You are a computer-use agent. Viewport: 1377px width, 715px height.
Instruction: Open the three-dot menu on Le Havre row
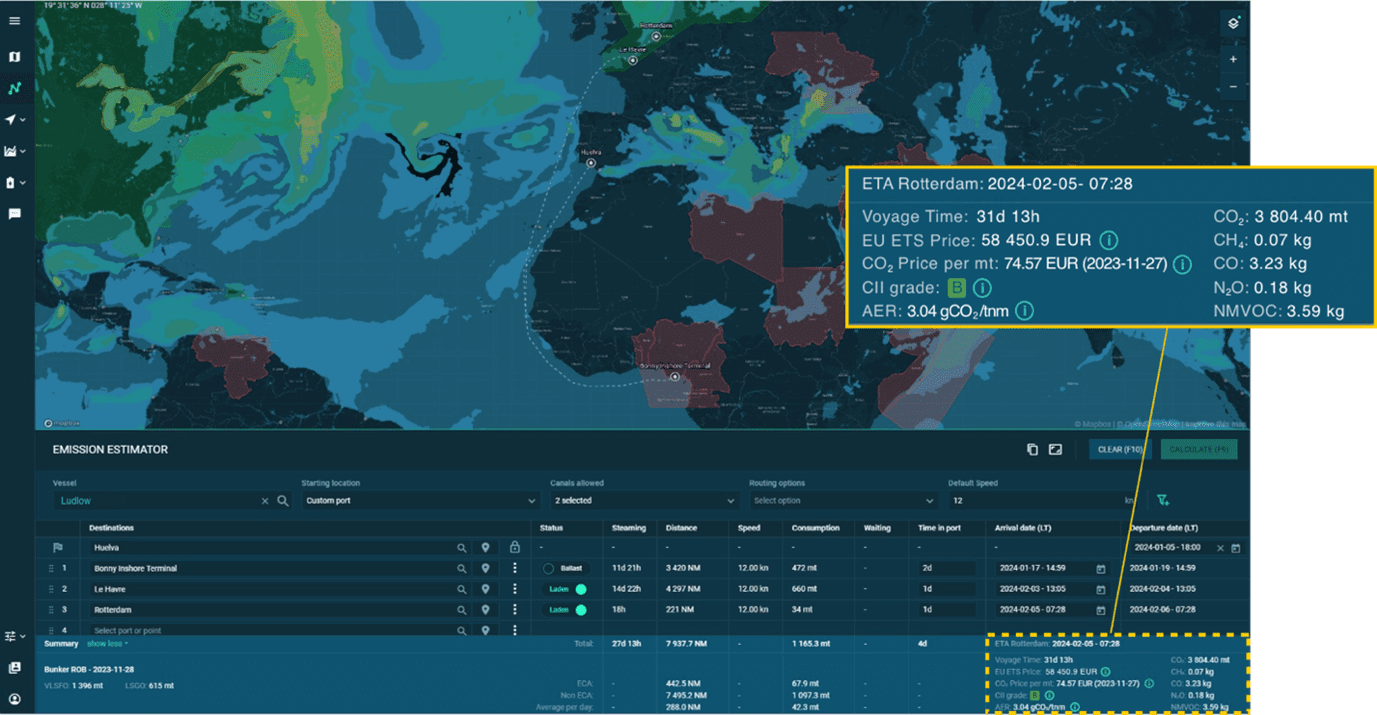(514, 588)
